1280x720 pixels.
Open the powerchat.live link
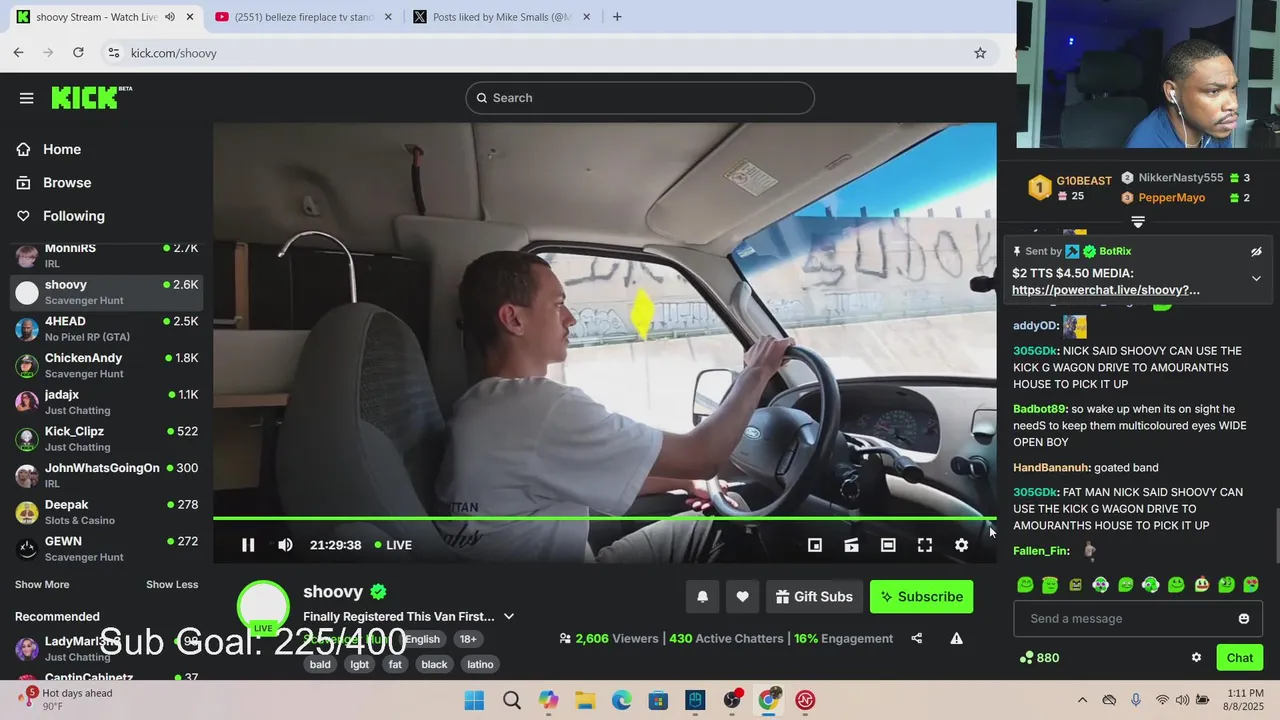coord(1106,290)
